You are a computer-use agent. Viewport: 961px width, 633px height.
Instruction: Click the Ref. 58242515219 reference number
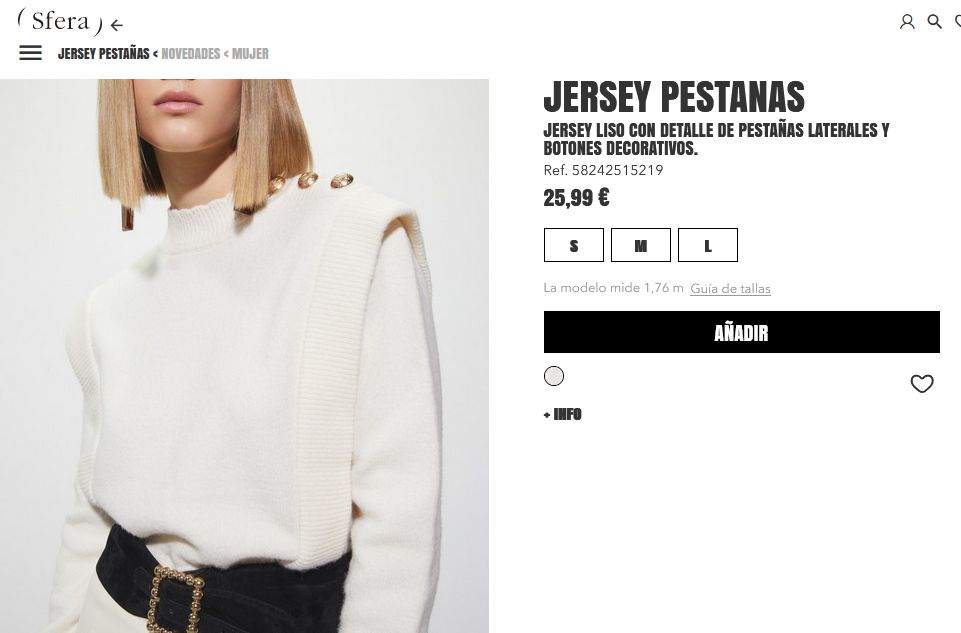(x=603, y=170)
